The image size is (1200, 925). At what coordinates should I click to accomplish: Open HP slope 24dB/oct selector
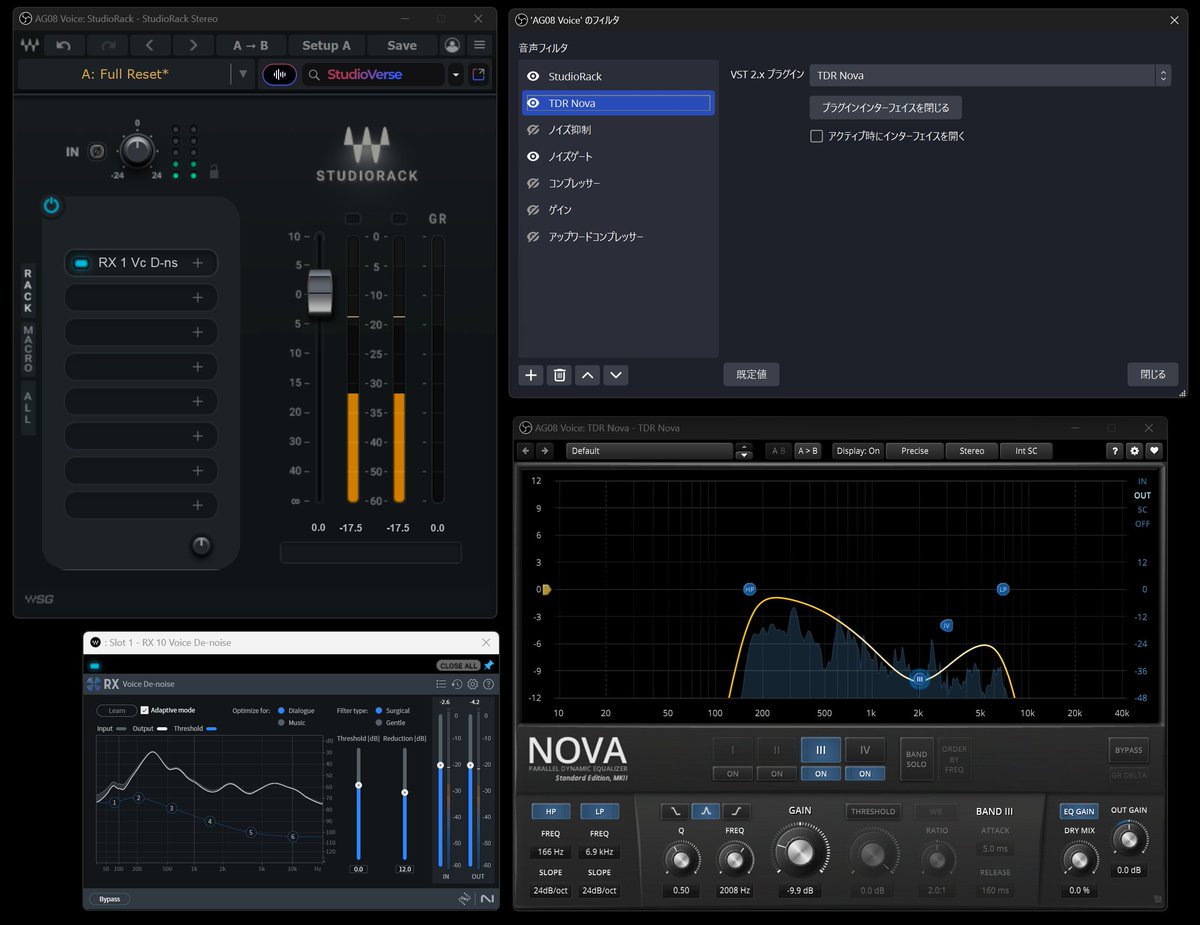point(551,890)
